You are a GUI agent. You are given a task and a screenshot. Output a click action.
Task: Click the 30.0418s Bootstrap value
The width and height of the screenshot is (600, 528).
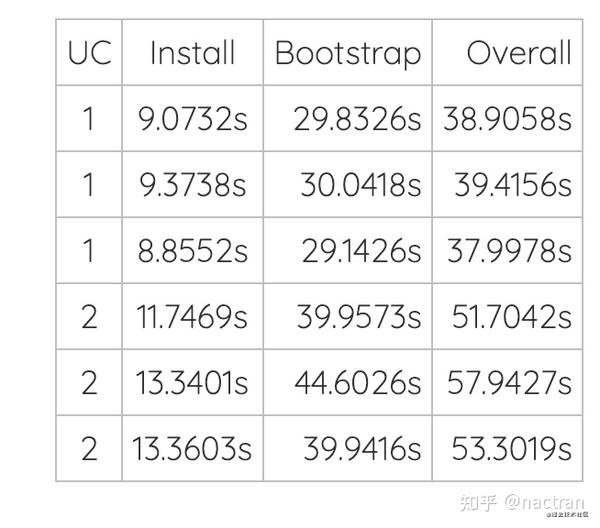coord(361,185)
